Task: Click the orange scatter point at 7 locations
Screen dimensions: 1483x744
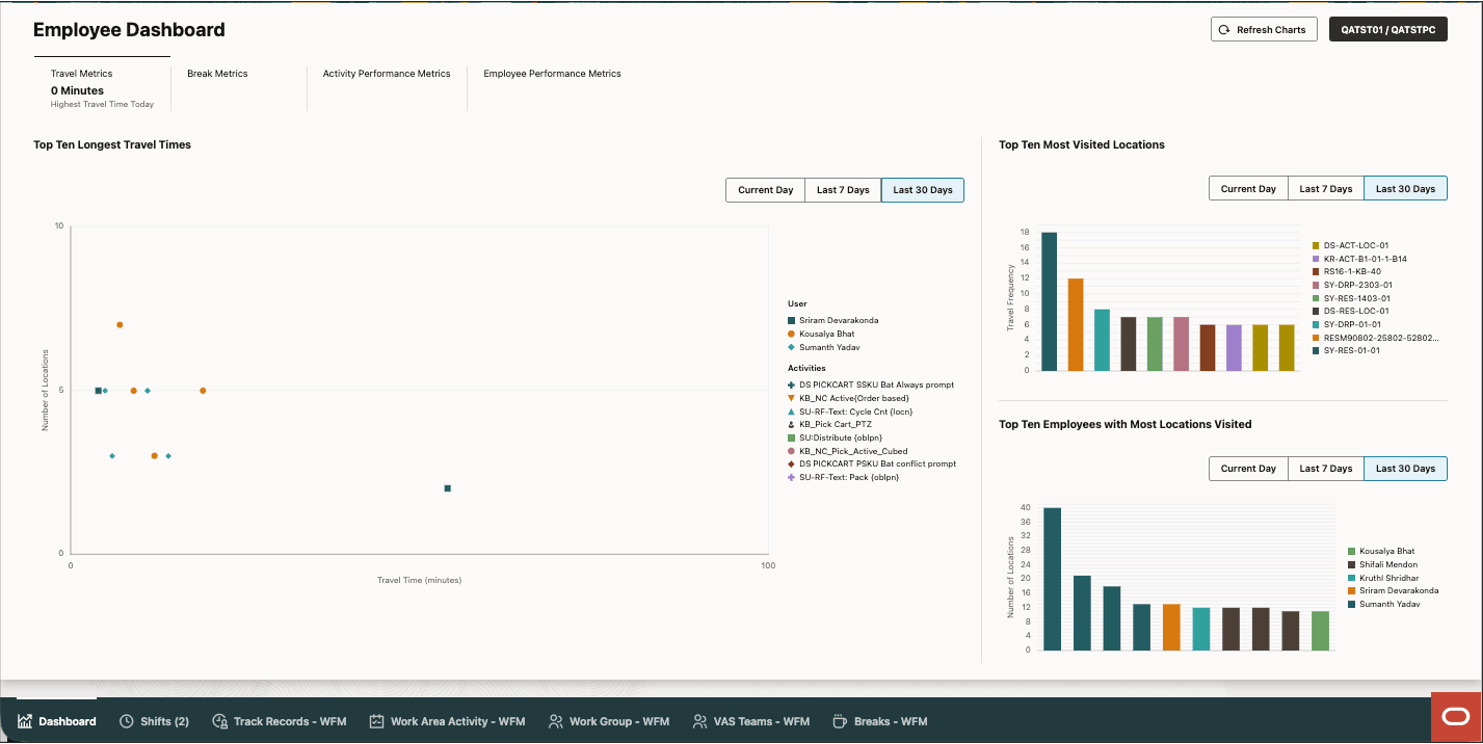Action: click(120, 325)
